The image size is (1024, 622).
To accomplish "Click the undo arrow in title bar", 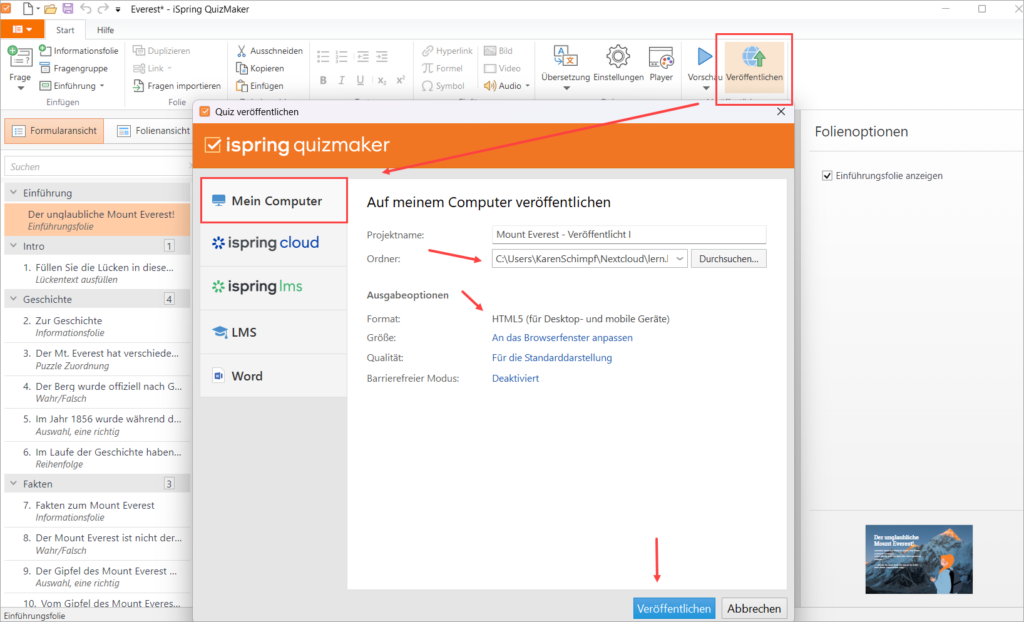I will (x=86, y=9).
